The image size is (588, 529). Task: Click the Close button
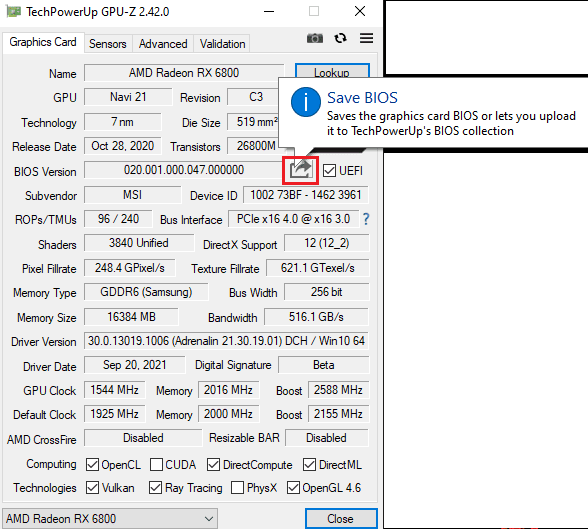click(340, 519)
